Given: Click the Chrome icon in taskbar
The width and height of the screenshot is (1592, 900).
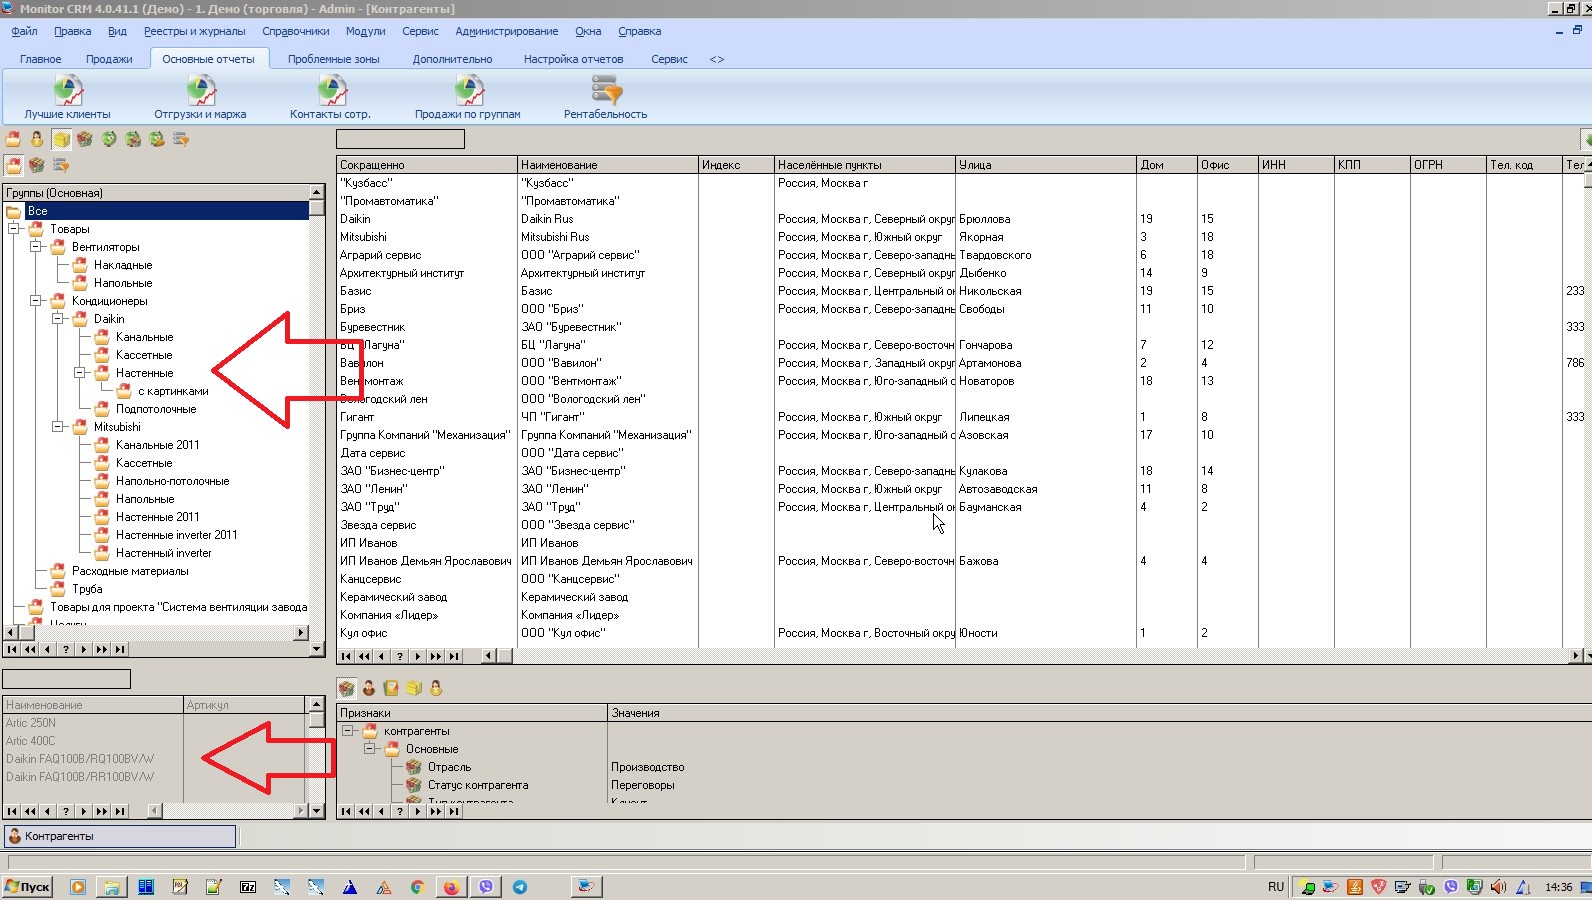Looking at the screenshot, I should 418,887.
